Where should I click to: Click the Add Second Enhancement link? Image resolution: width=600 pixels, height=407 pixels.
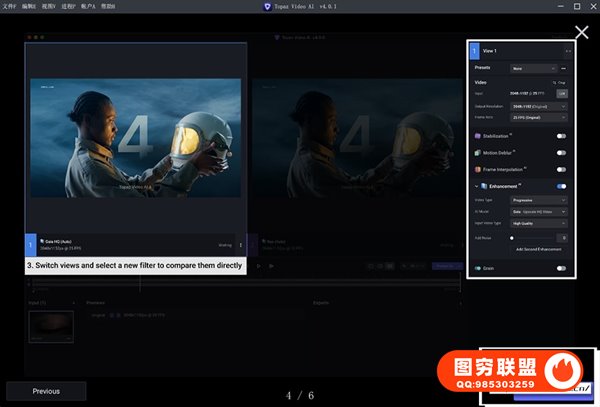[x=537, y=248]
